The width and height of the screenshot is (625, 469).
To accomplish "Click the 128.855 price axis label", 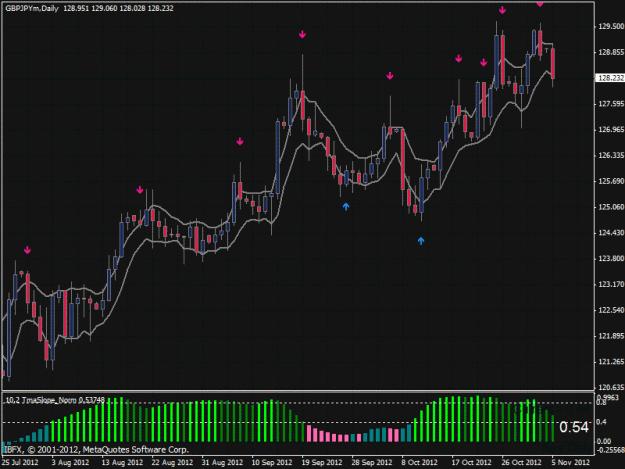I will pyautogui.click(x=611, y=52).
